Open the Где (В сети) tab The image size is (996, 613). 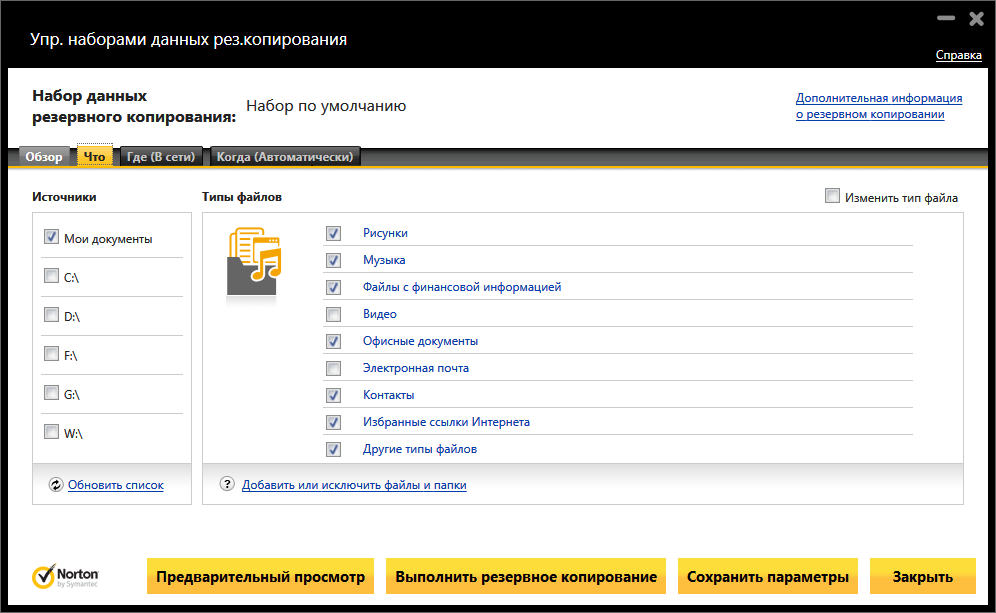161,157
